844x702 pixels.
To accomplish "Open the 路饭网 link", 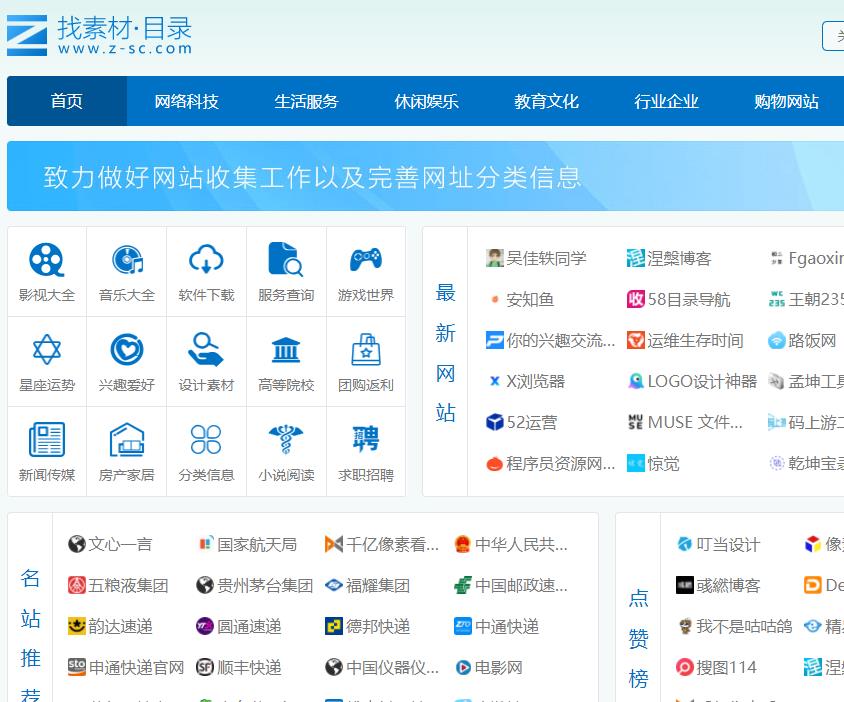I will click(812, 341).
